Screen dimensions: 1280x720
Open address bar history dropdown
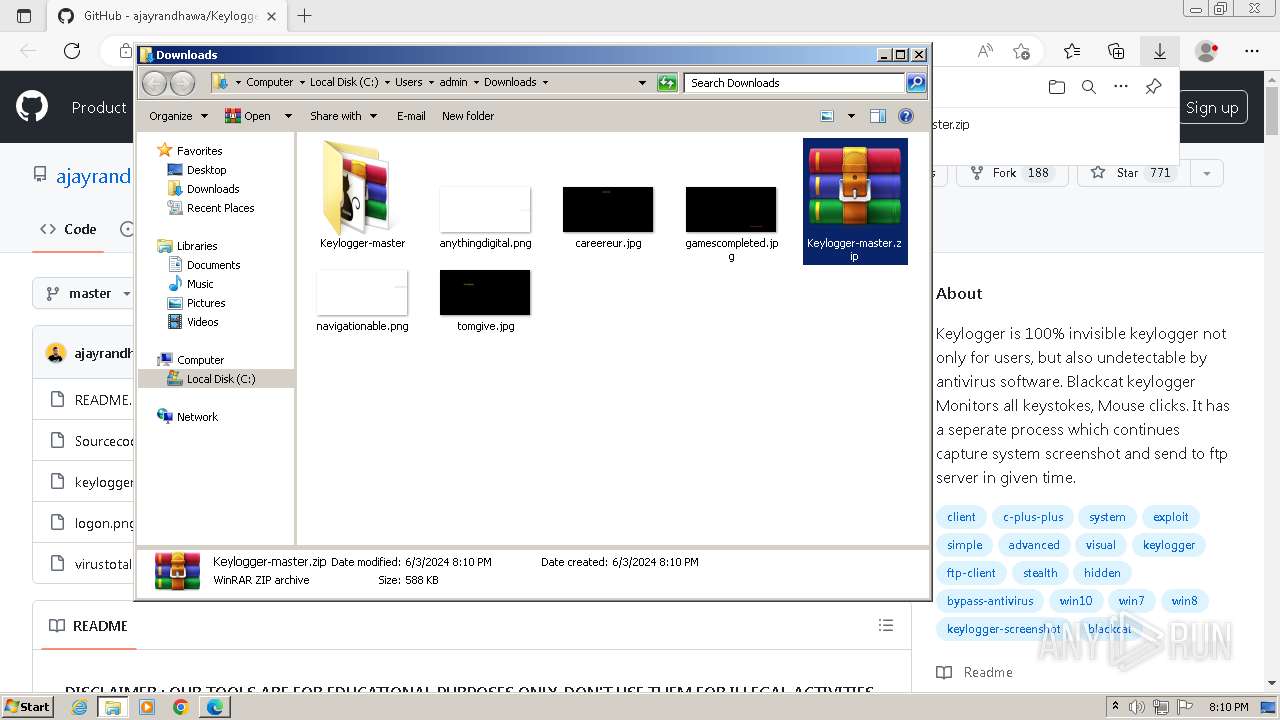(x=642, y=83)
